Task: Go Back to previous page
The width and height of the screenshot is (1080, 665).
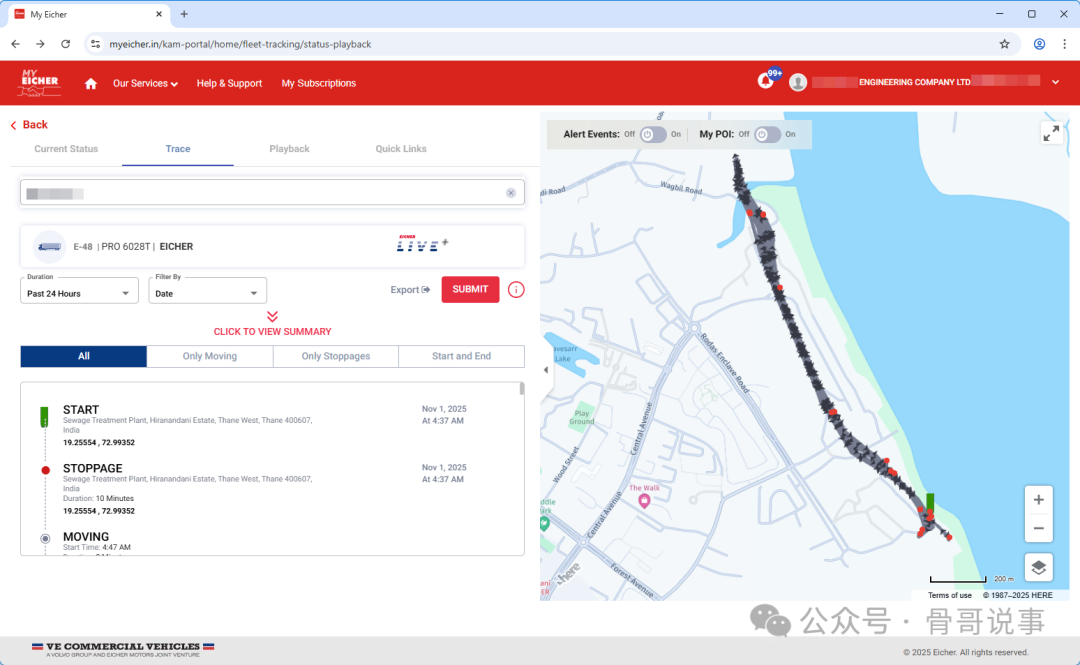Action: pyautogui.click(x=29, y=125)
